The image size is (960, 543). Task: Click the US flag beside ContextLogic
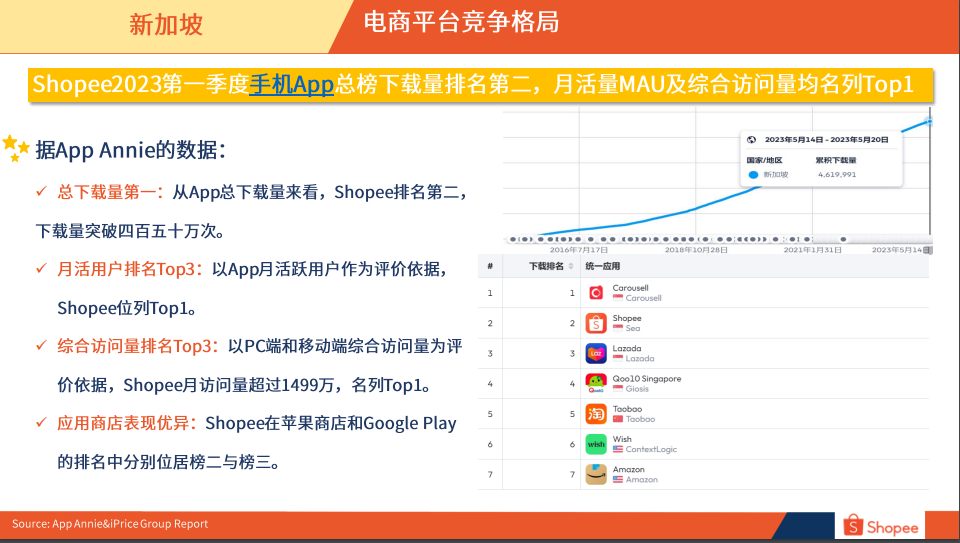point(618,449)
